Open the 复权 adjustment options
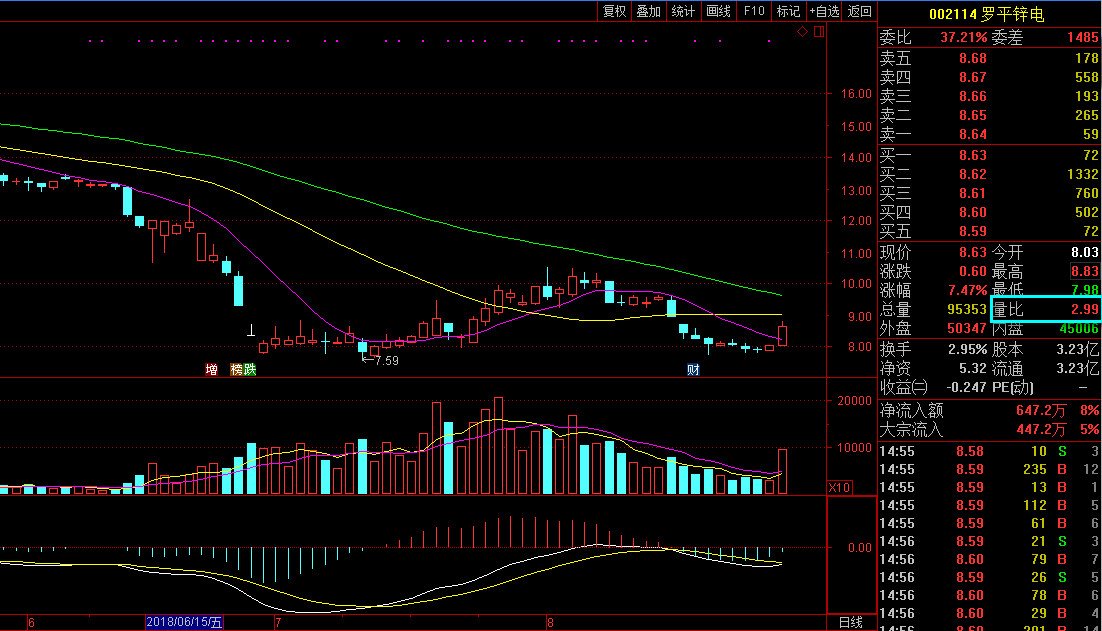 click(614, 11)
